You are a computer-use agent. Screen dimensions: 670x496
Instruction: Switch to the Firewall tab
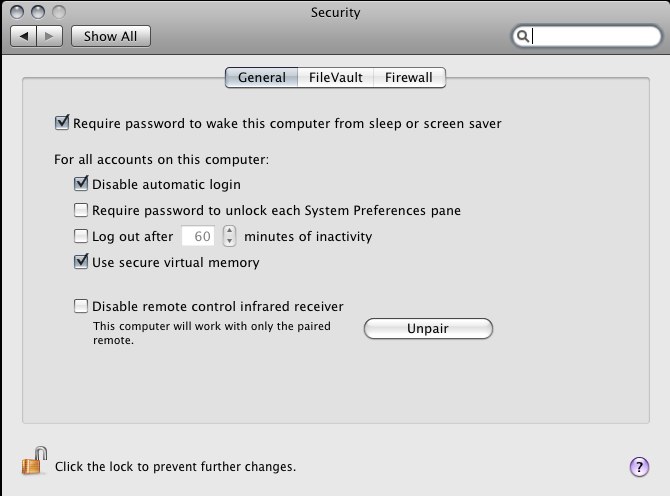pos(409,77)
